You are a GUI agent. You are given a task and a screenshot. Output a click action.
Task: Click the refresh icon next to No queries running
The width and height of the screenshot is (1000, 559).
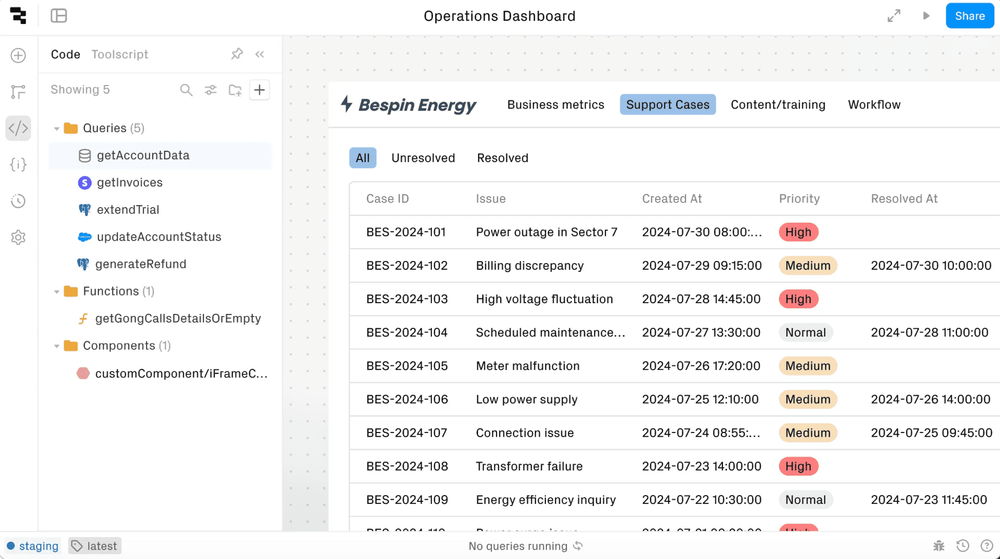pyautogui.click(x=578, y=546)
